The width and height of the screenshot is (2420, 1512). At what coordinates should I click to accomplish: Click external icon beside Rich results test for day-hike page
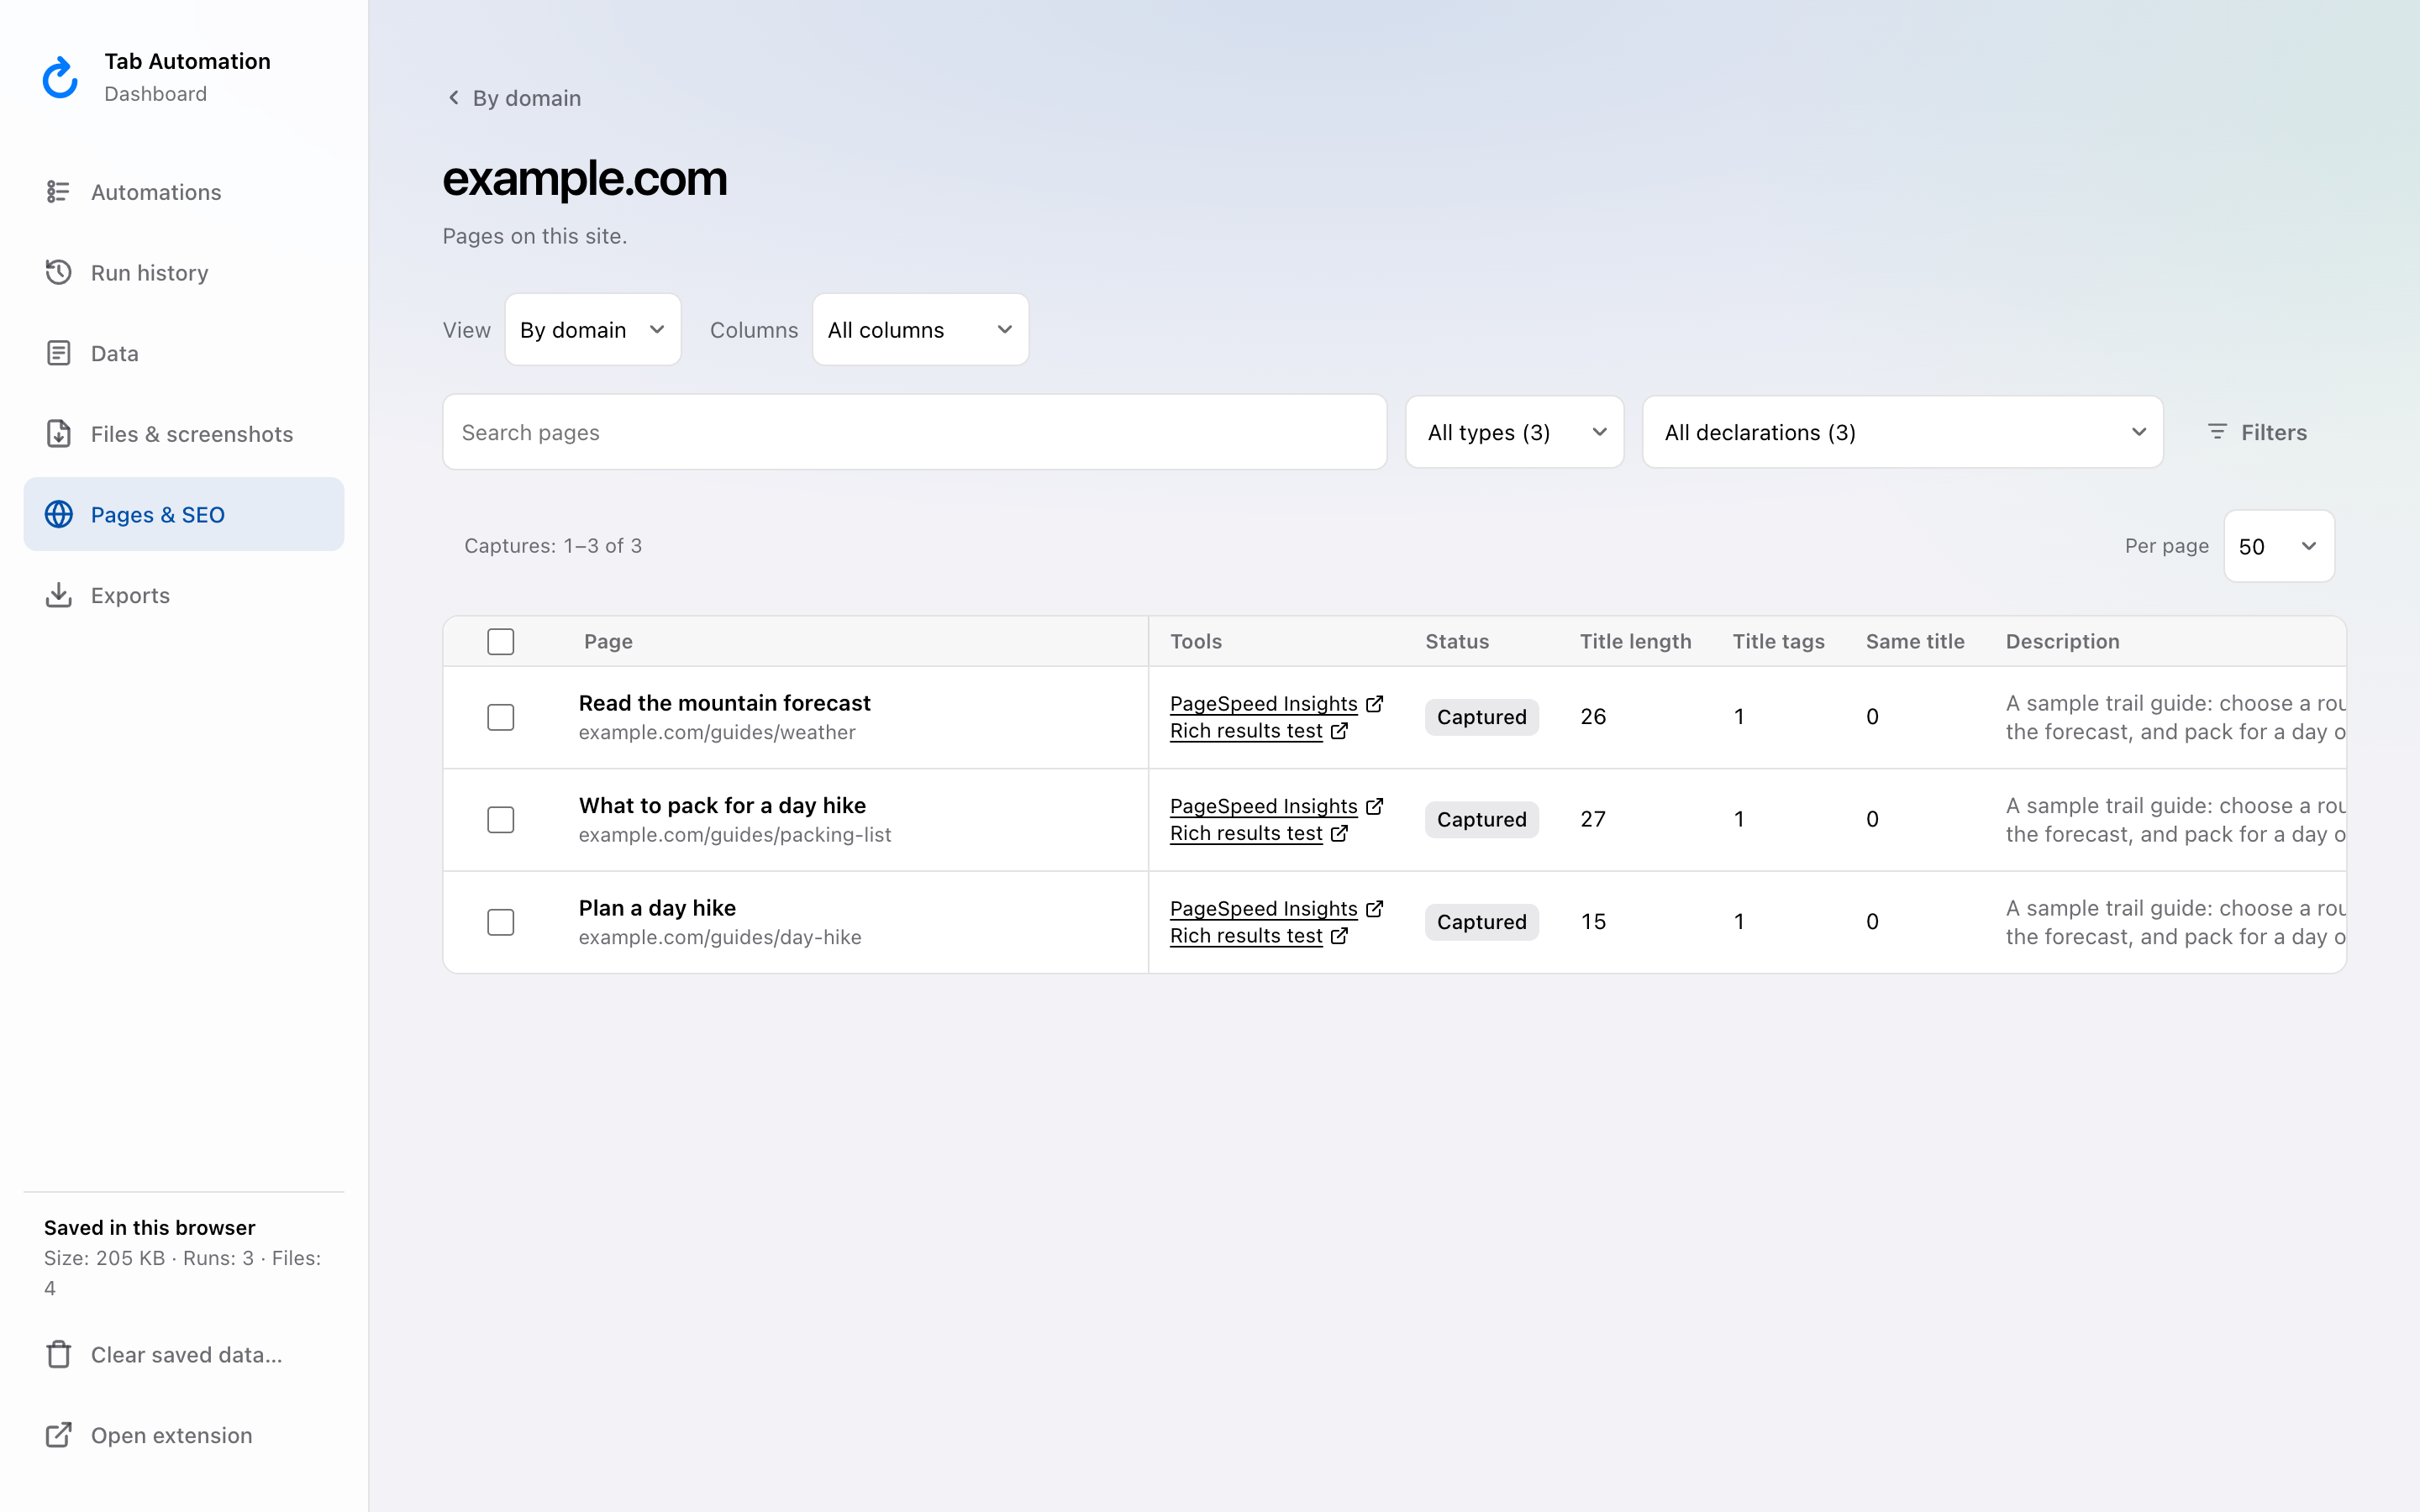[x=1340, y=935]
